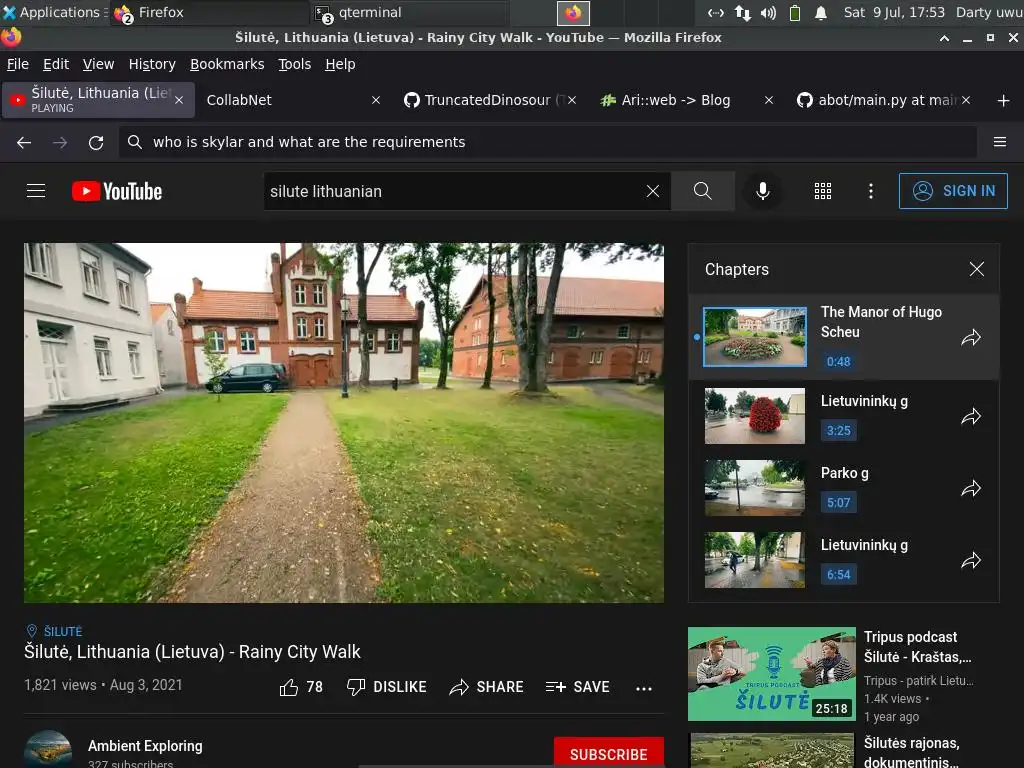The height and width of the screenshot is (768, 1024).
Task: Subscribe to Ambient Exploring channel
Action: tap(609, 753)
